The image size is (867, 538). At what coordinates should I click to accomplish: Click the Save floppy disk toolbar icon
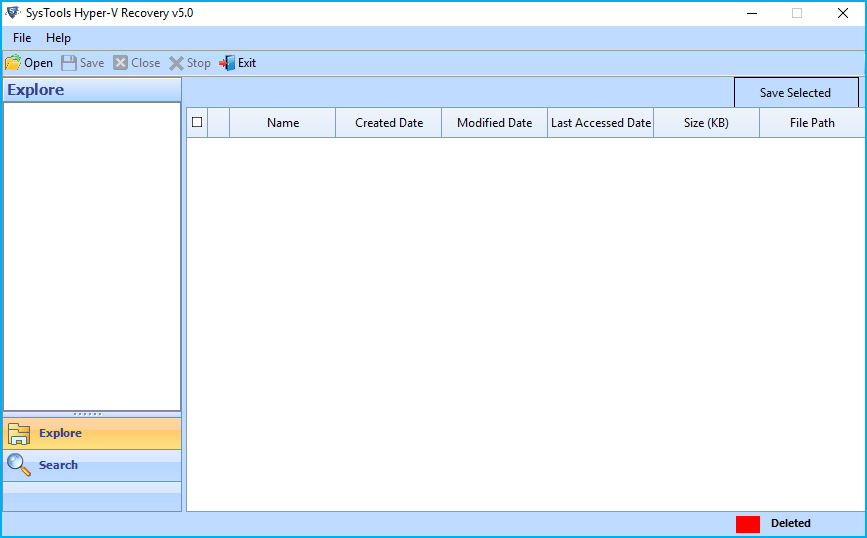[x=69, y=63]
